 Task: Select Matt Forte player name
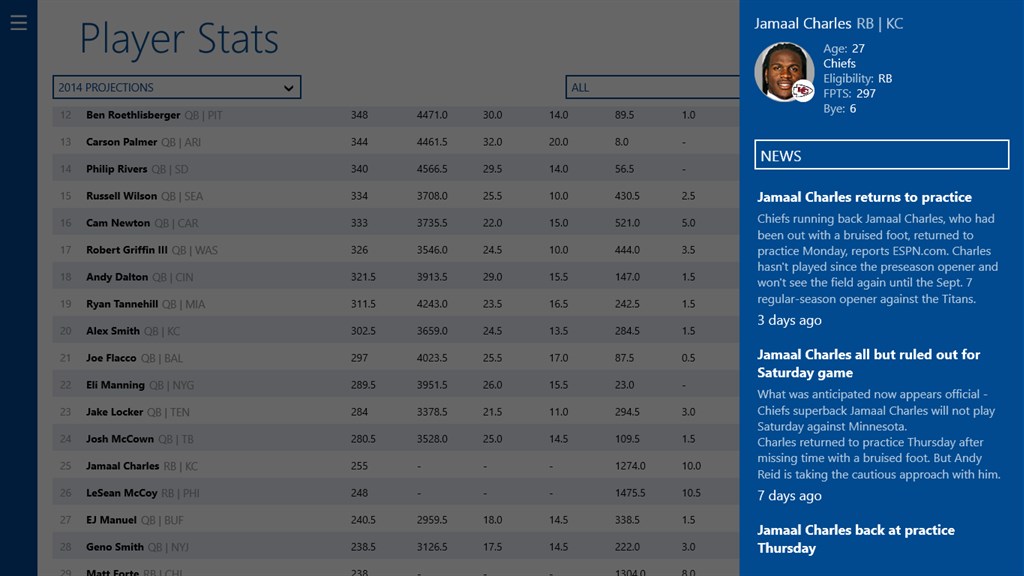(112, 572)
